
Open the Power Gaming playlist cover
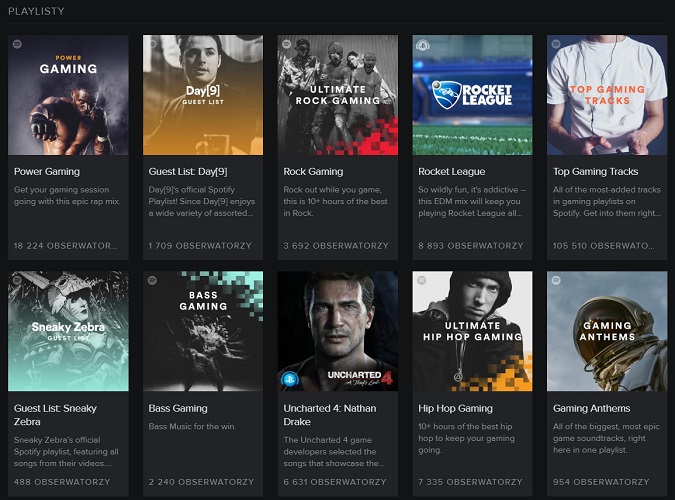[68, 95]
